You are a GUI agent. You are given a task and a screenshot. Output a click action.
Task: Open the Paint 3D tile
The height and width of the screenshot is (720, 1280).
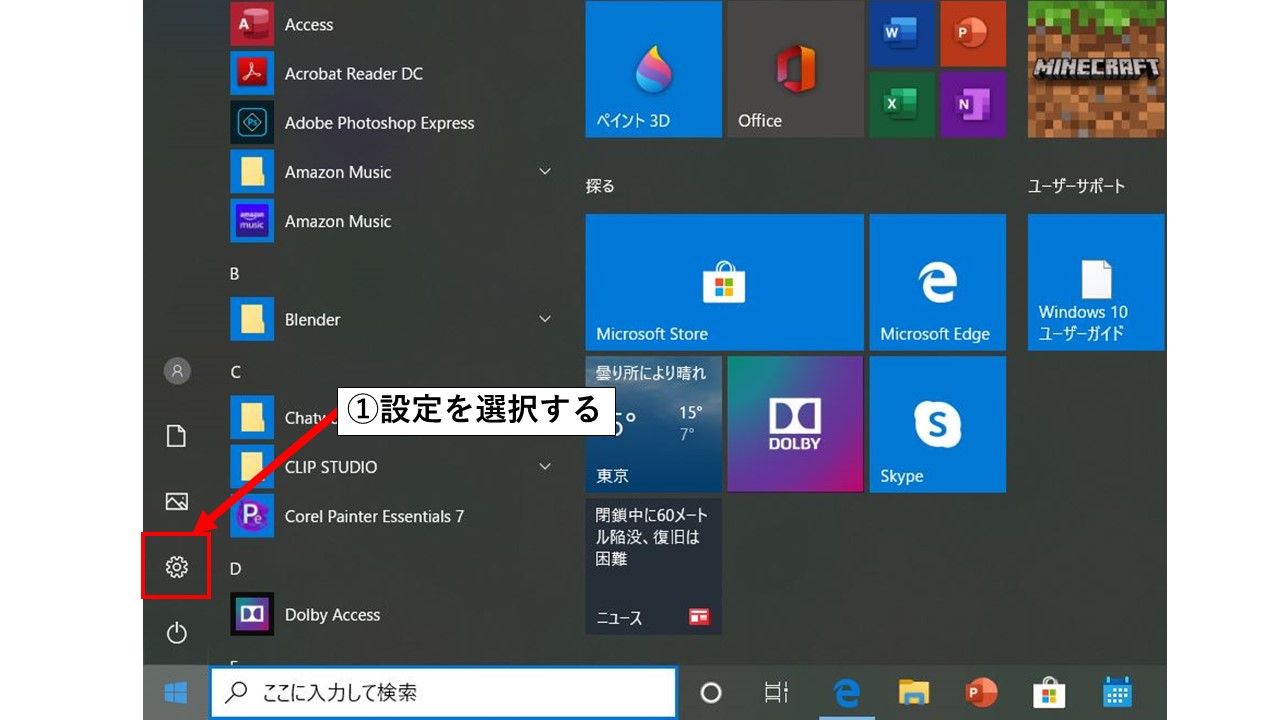[653, 69]
